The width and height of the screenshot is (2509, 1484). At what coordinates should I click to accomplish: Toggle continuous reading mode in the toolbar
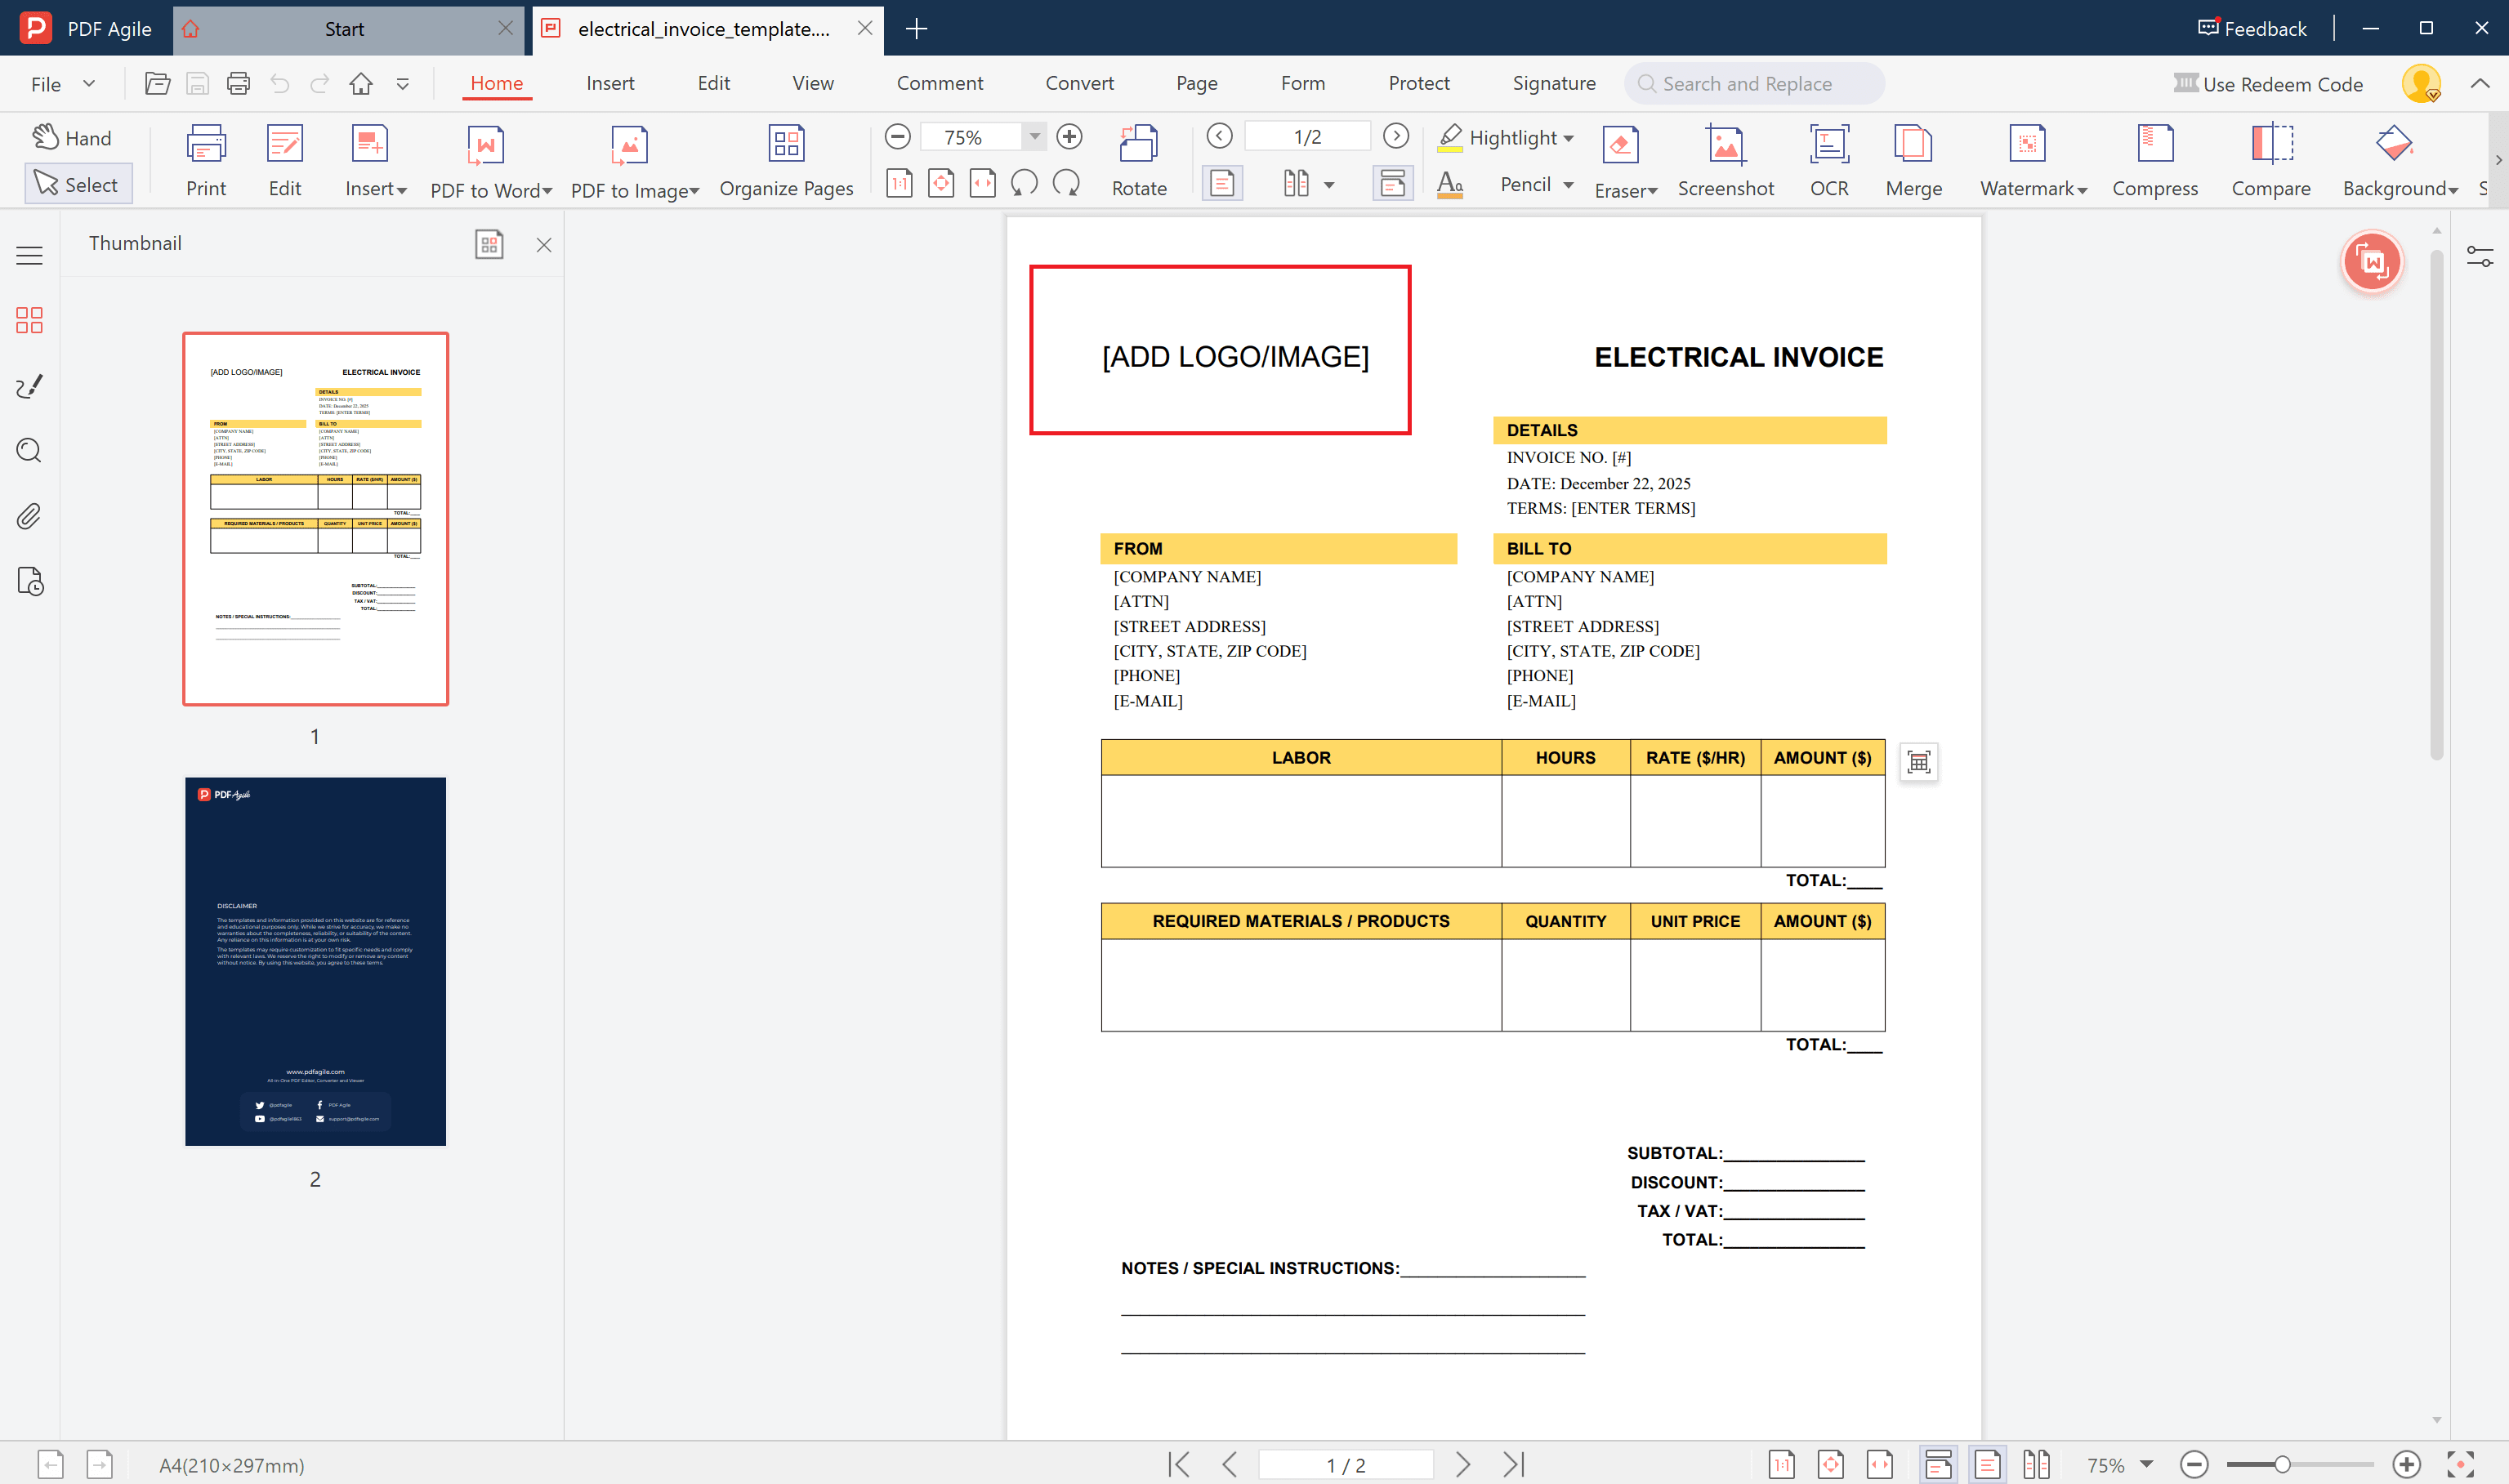pos(1393,182)
